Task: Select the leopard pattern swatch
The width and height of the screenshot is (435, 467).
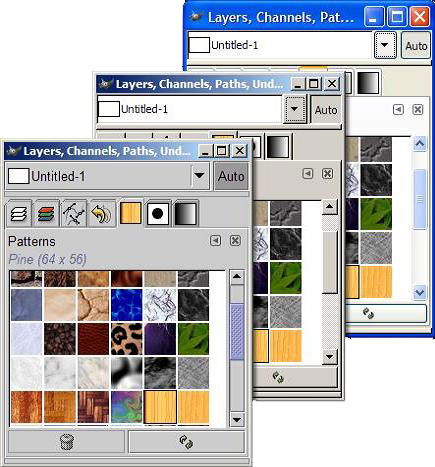Action: (127, 339)
